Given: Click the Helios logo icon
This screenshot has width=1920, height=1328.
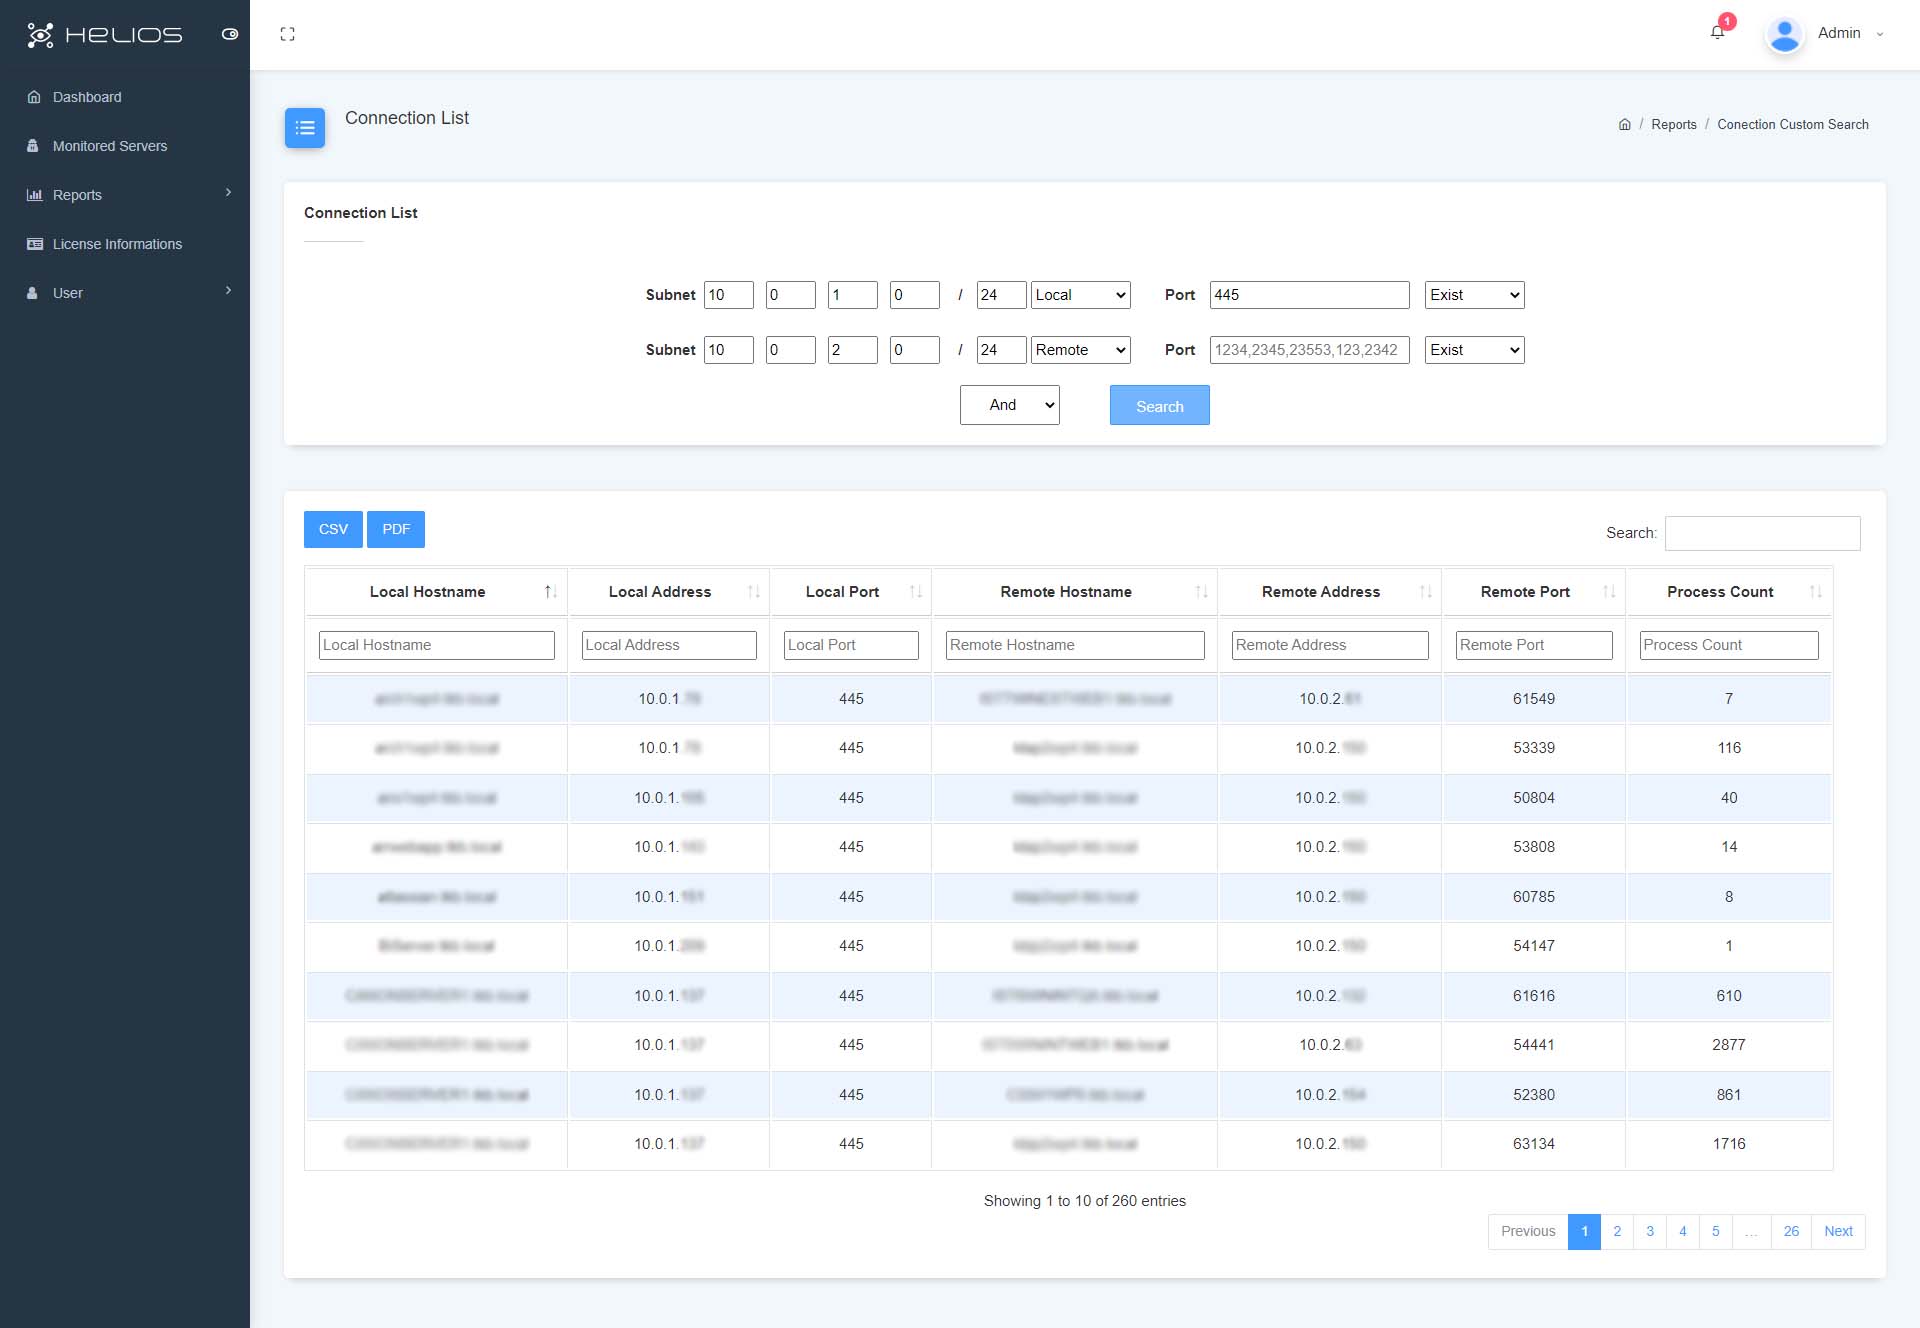Looking at the screenshot, I should click(x=42, y=34).
